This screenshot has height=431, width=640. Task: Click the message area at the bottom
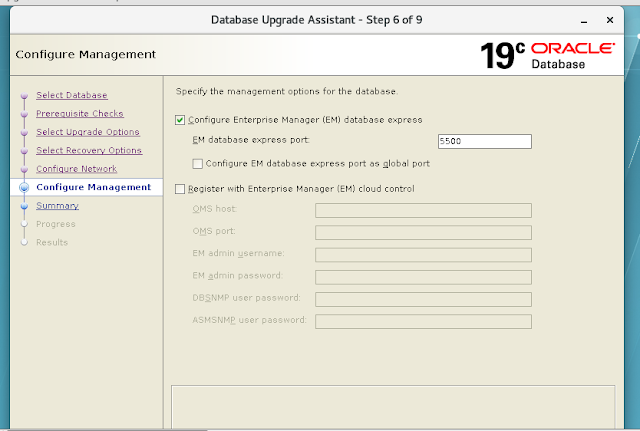click(393, 407)
